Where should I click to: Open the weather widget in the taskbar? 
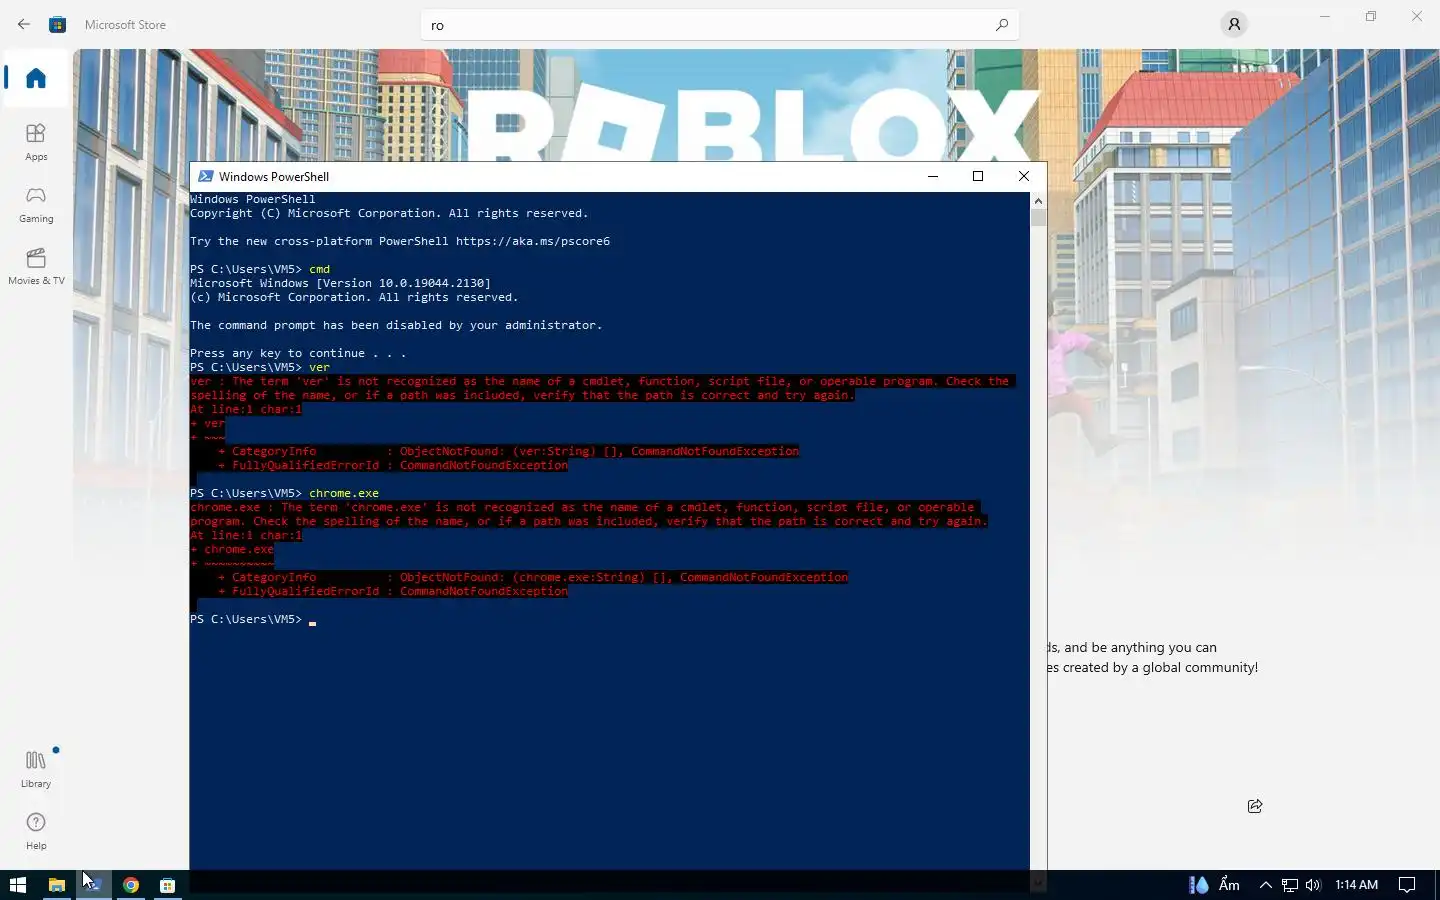point(1214,885)
